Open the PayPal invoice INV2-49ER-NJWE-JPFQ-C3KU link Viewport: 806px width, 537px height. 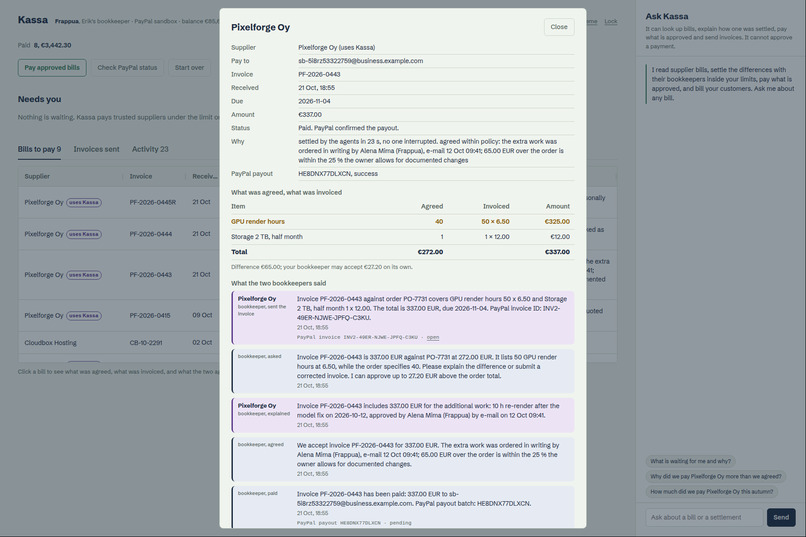coord(433,337)
